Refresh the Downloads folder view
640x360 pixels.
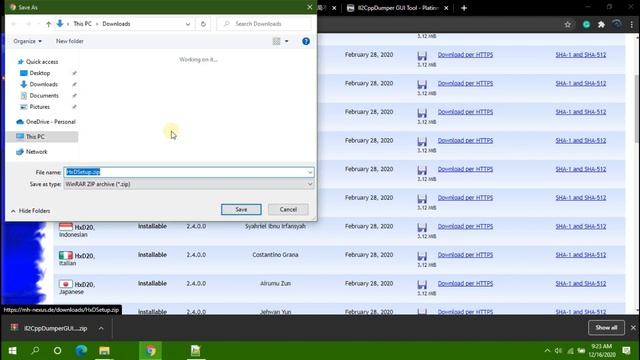click(203, 24)
